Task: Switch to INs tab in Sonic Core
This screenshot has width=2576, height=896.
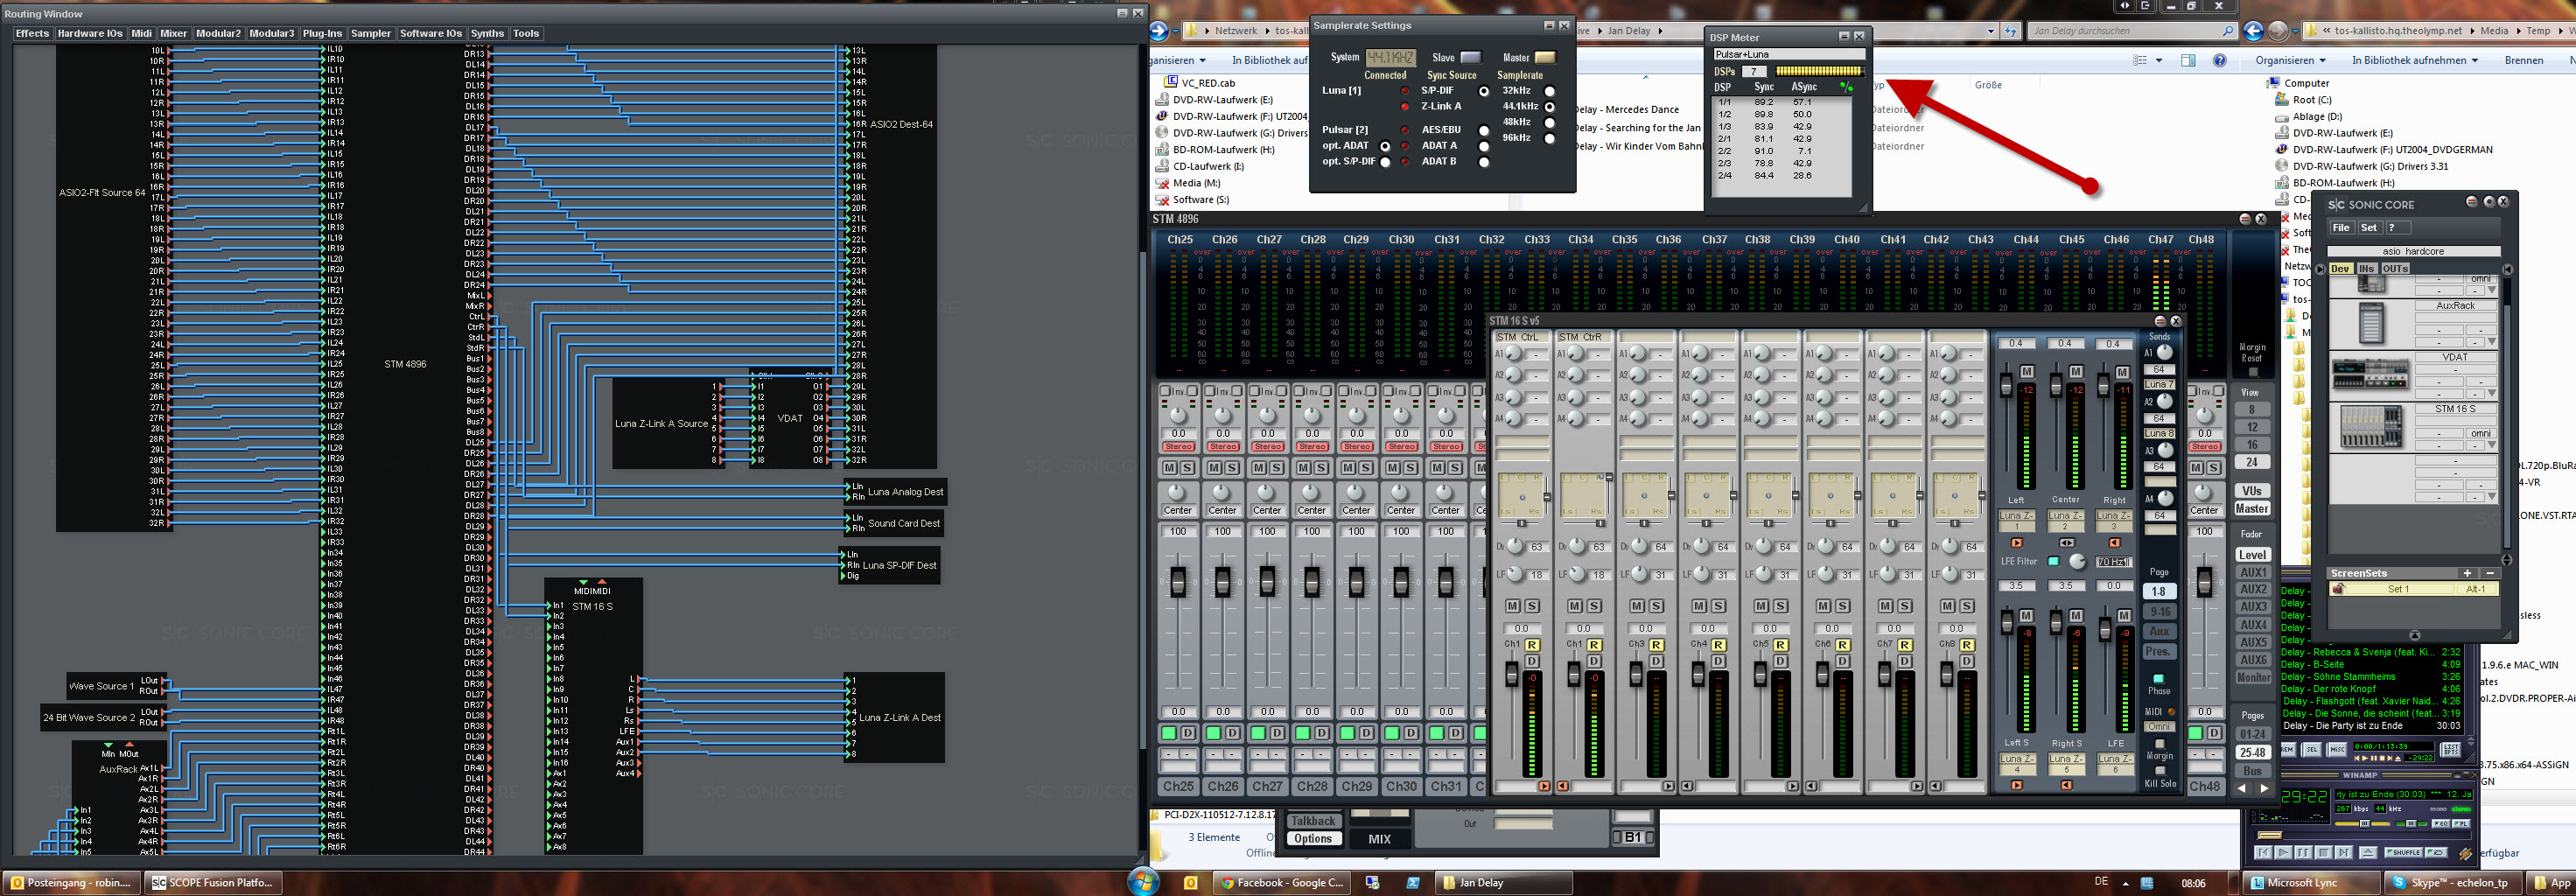Action: [2367, 269]
